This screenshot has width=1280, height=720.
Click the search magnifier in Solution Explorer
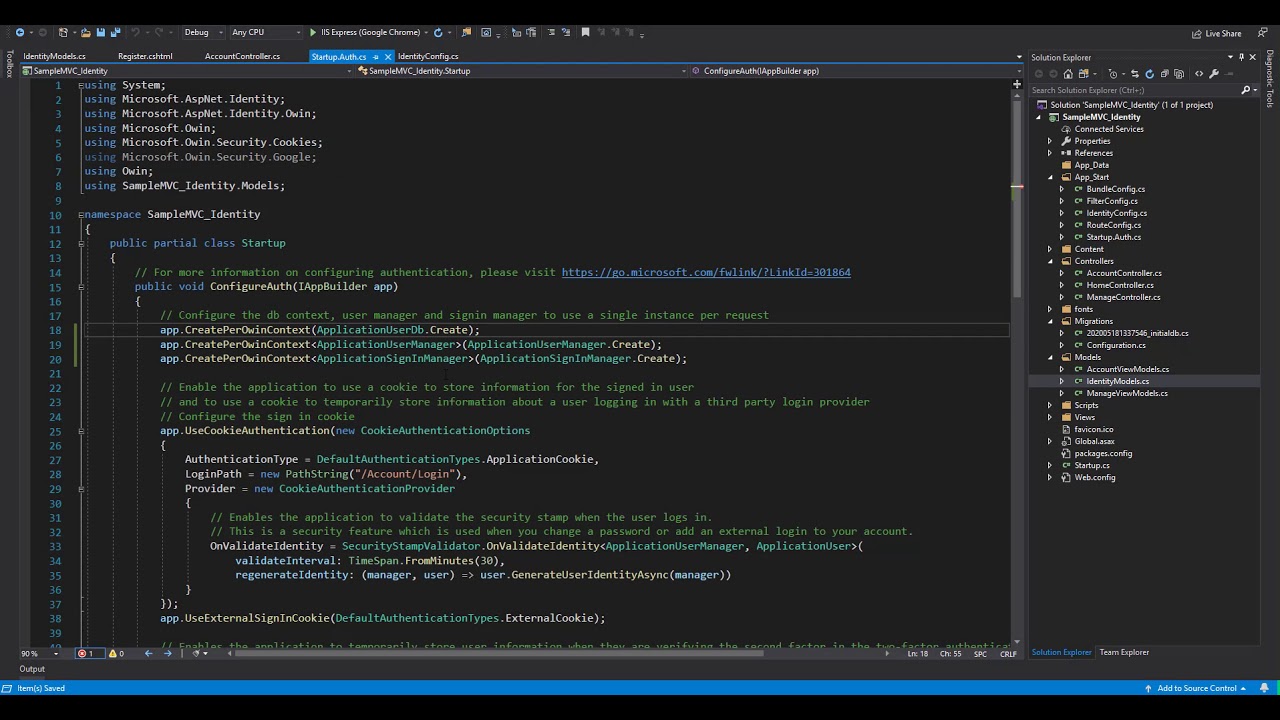pyautogui.click(x=1246, y=90)
